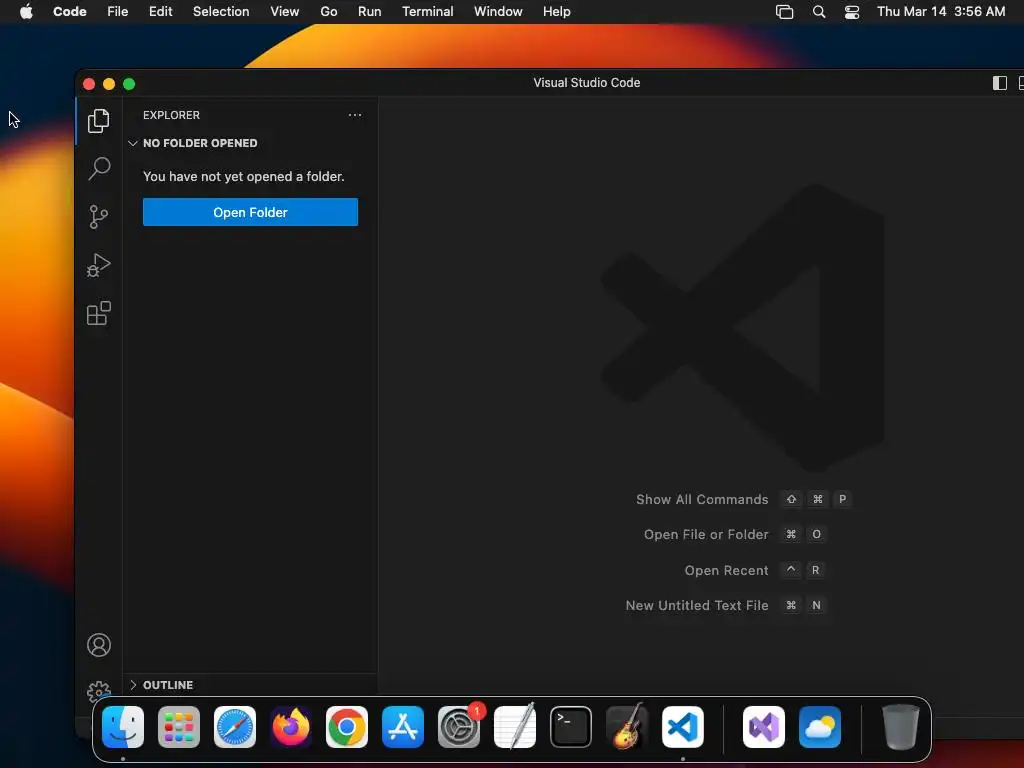Click the Explorer panel title
The image size is (1024, 768).
171,115
